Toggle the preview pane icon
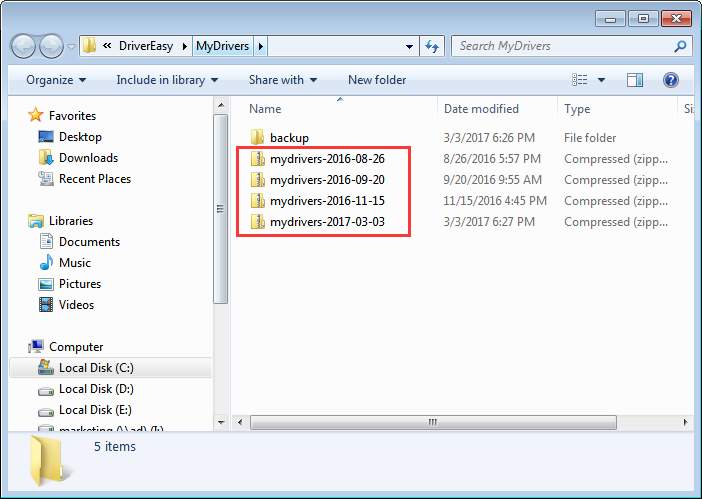The width and height of the screenshot is (702, 499). [635, 80]
